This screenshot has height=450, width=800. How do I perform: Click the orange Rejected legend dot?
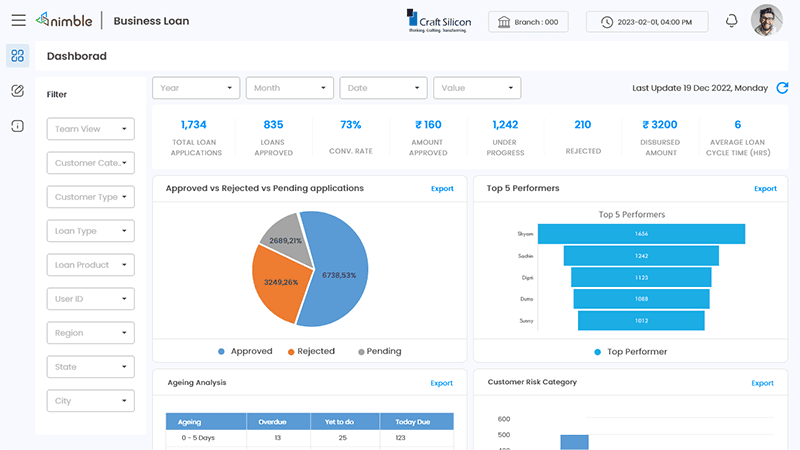tap(291, 352)
